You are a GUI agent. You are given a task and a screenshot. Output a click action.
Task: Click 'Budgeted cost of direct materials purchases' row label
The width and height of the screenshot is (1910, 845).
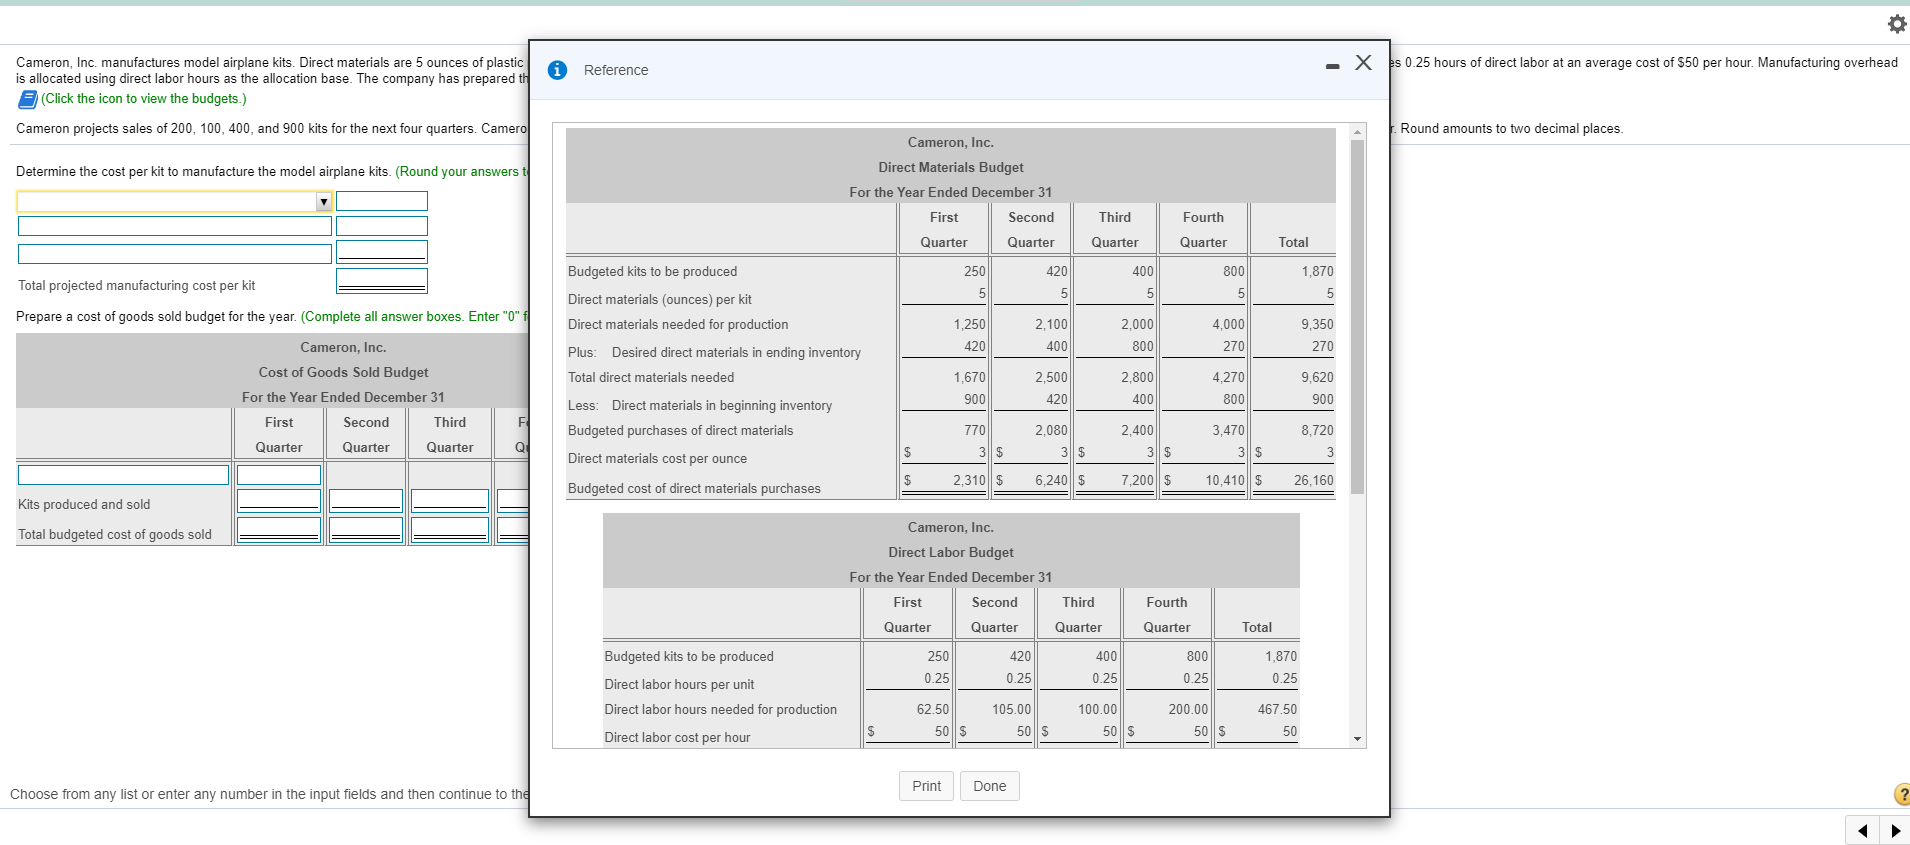tap(694, 489)
